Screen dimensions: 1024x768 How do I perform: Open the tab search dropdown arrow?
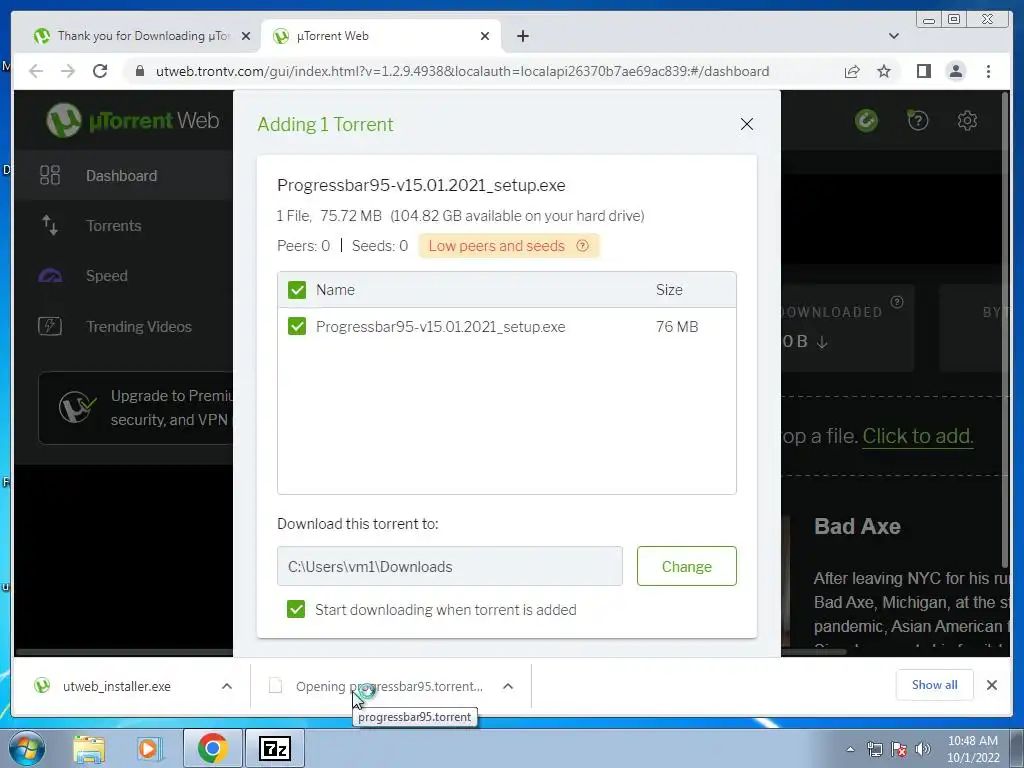pyautogui.click(x=893, y=36)
